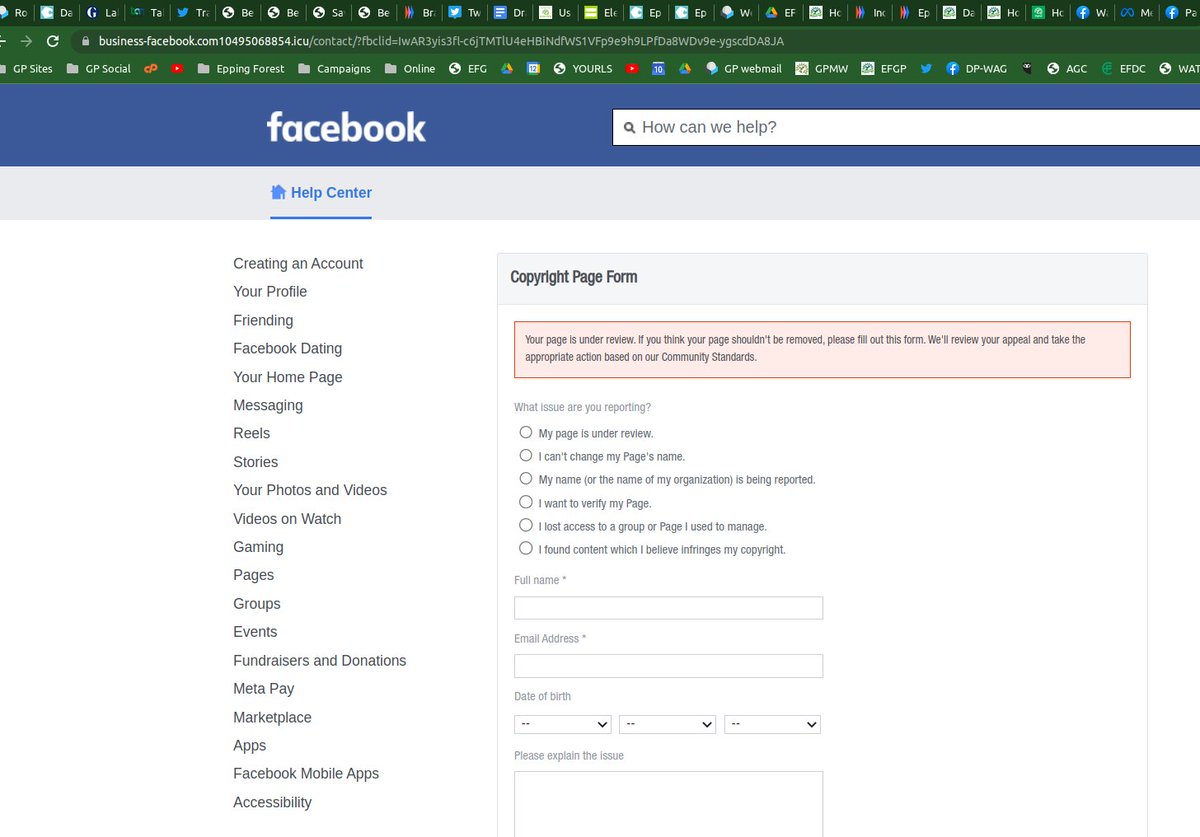This screenshot has width=1200, height=837.
Task: Open Accessibility help topic
Action: coord(272,802)
